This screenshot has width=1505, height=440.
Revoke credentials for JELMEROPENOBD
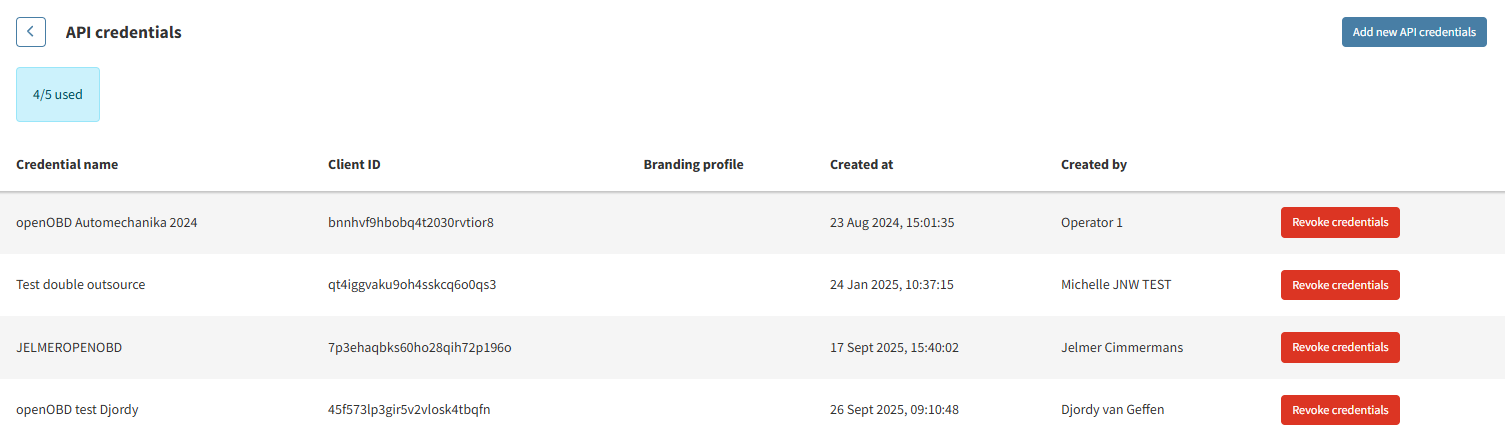(x=1339, y=347)
